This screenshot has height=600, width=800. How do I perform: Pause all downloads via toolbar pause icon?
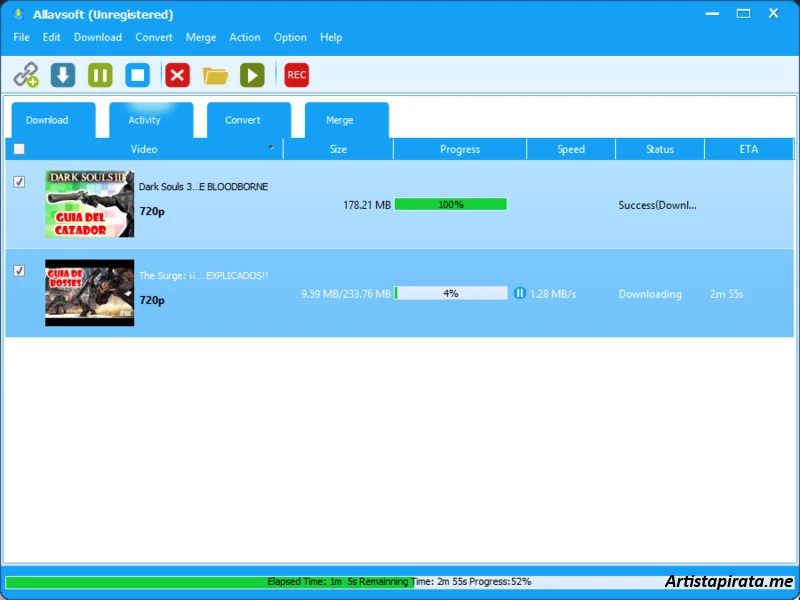coord(99,74)
